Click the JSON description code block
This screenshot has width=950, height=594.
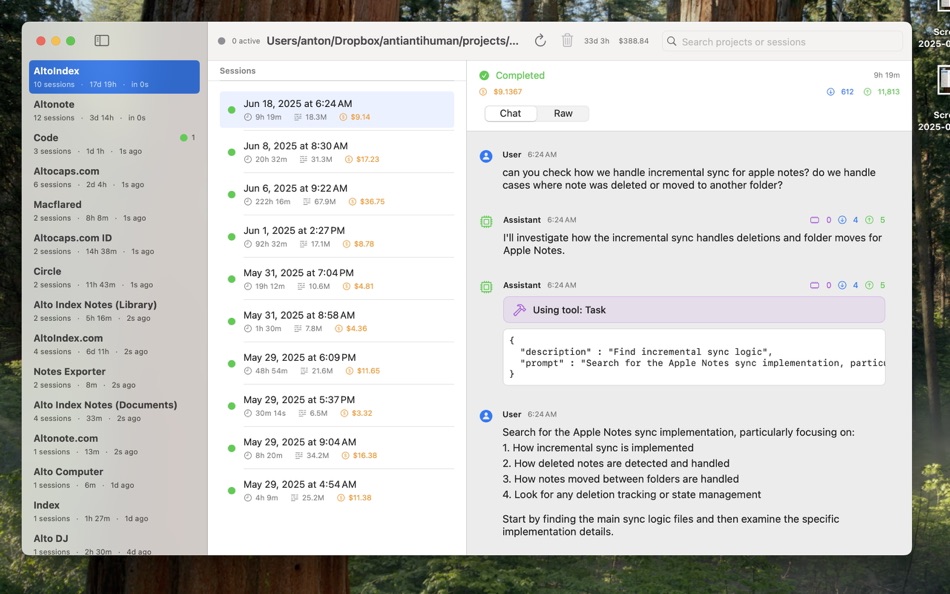pos(694,357)
